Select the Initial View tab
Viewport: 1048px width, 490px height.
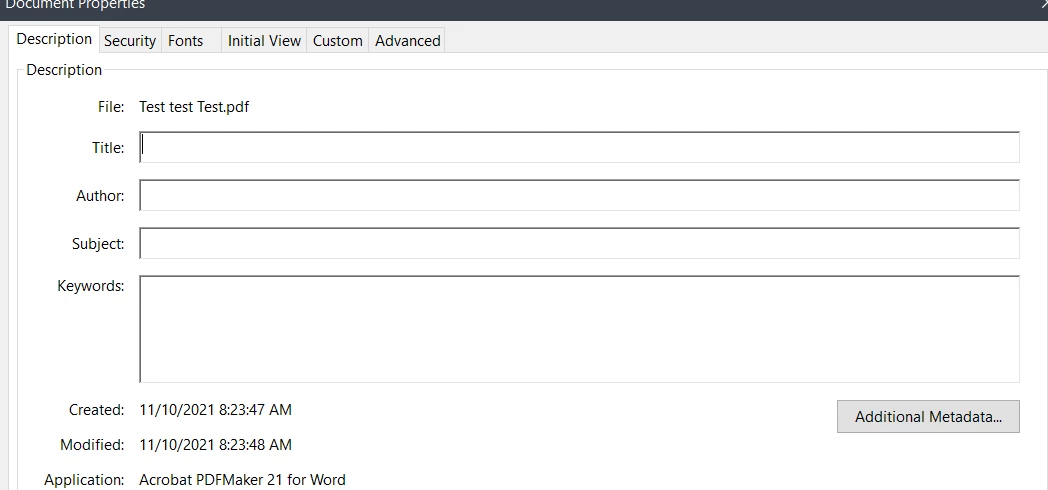(x=264, y=41)
